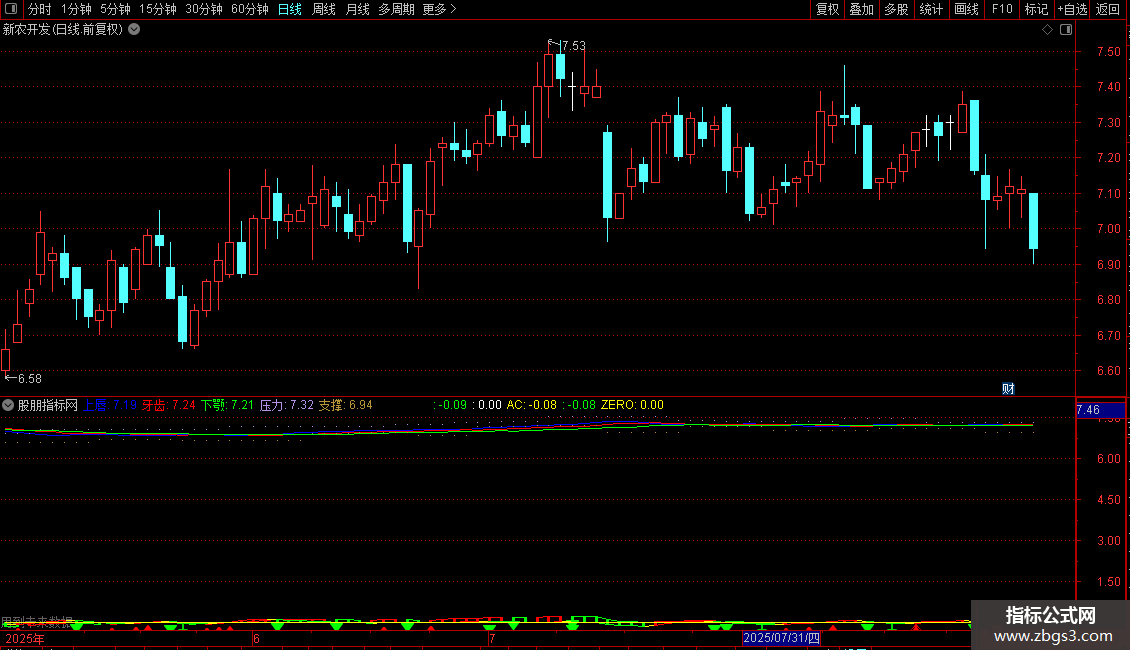This screenshot has width=1130, height=650.
Task: Open the 多周期 multi-period view
Action: point(396,9)
